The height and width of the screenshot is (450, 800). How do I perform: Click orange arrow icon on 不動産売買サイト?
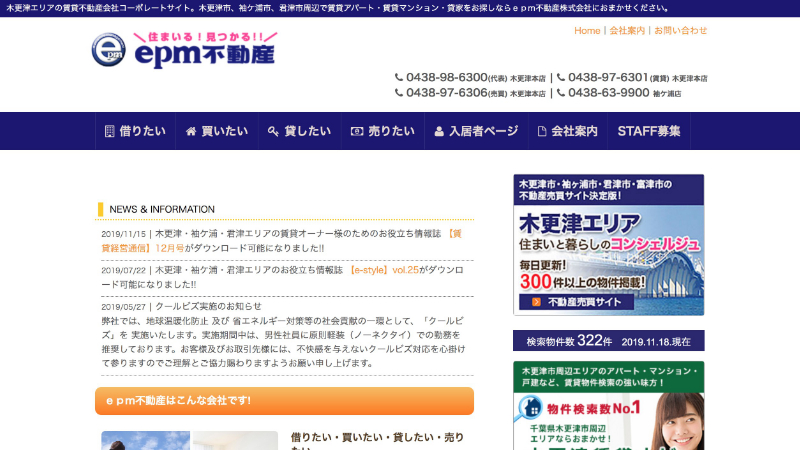click(x=536, y=302)
